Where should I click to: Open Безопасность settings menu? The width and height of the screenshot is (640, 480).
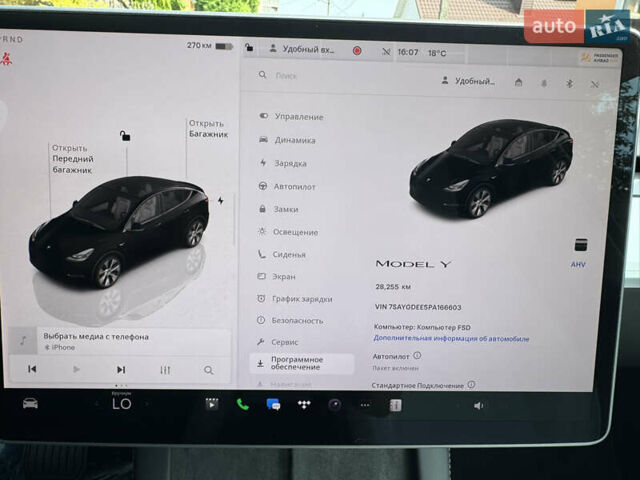point(289,320)
